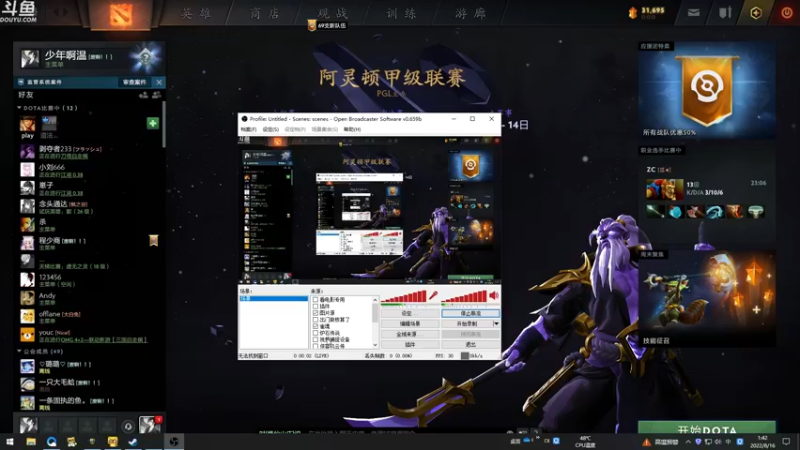Open the 游廊 tab
800x450 pixels.
click(470, 13)
